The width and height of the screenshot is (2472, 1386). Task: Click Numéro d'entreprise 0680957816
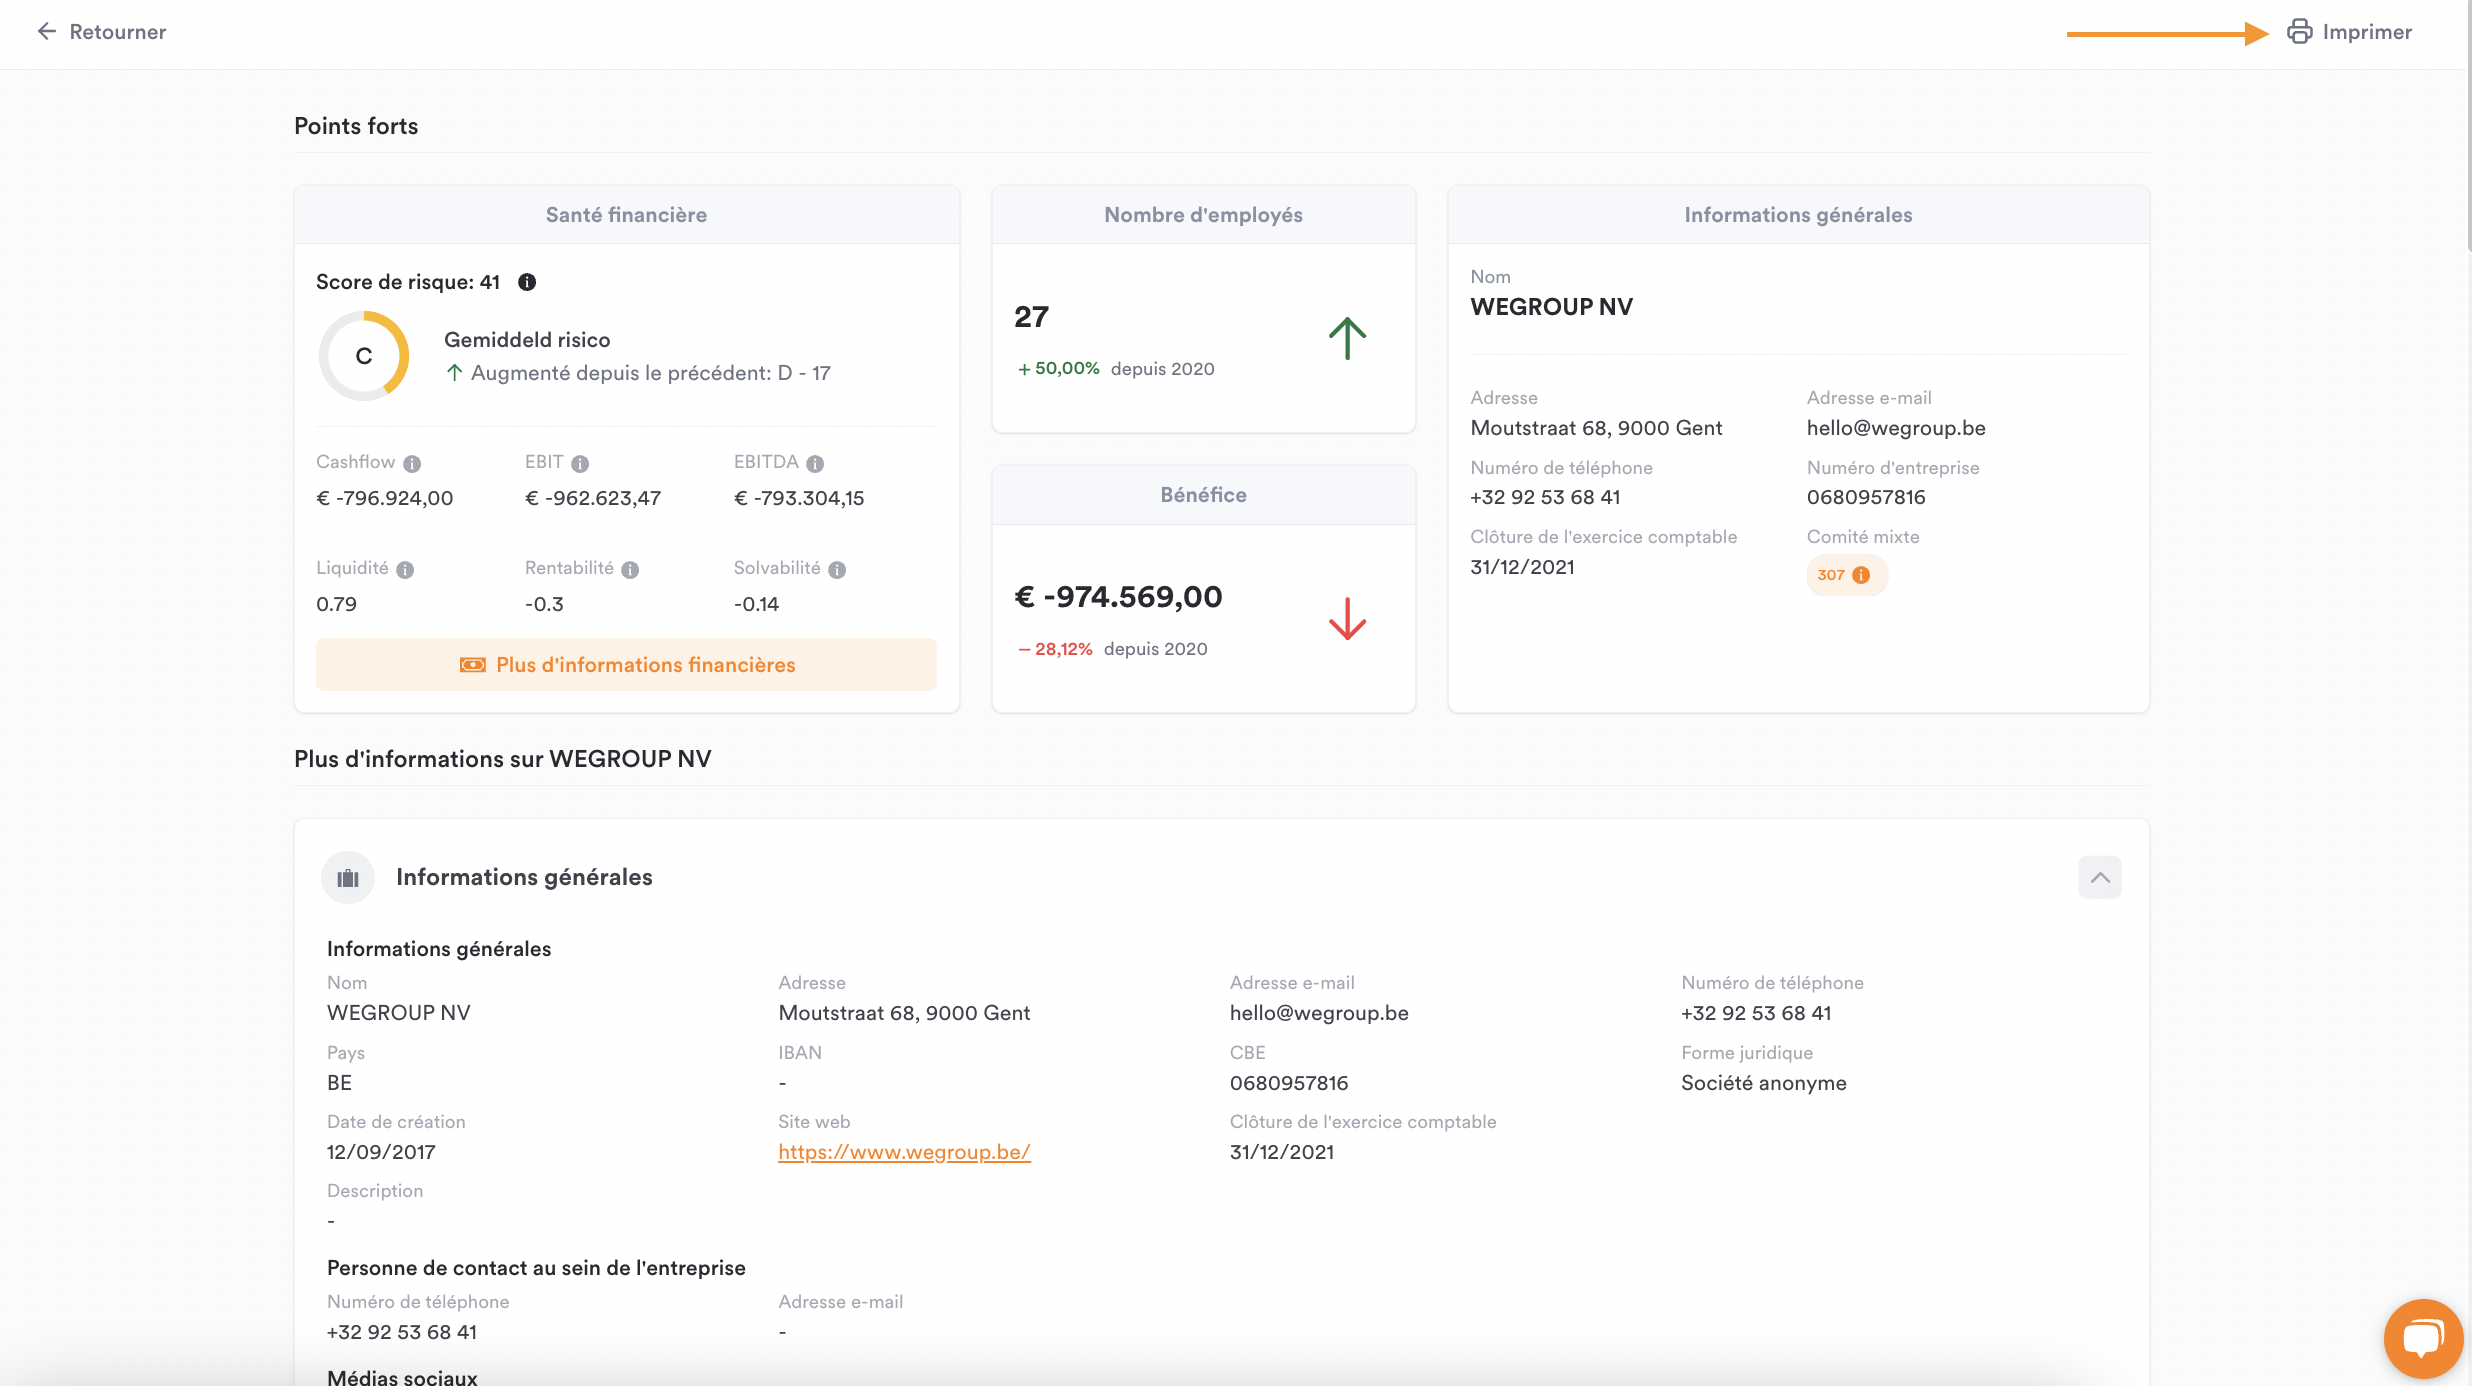click(x=1866, y=497)
